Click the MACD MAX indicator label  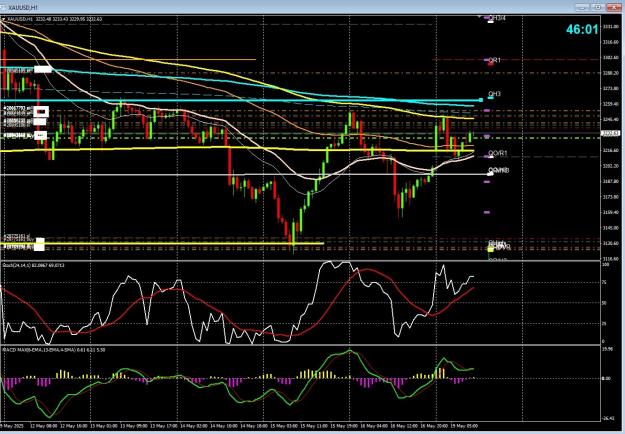[54, 350]
